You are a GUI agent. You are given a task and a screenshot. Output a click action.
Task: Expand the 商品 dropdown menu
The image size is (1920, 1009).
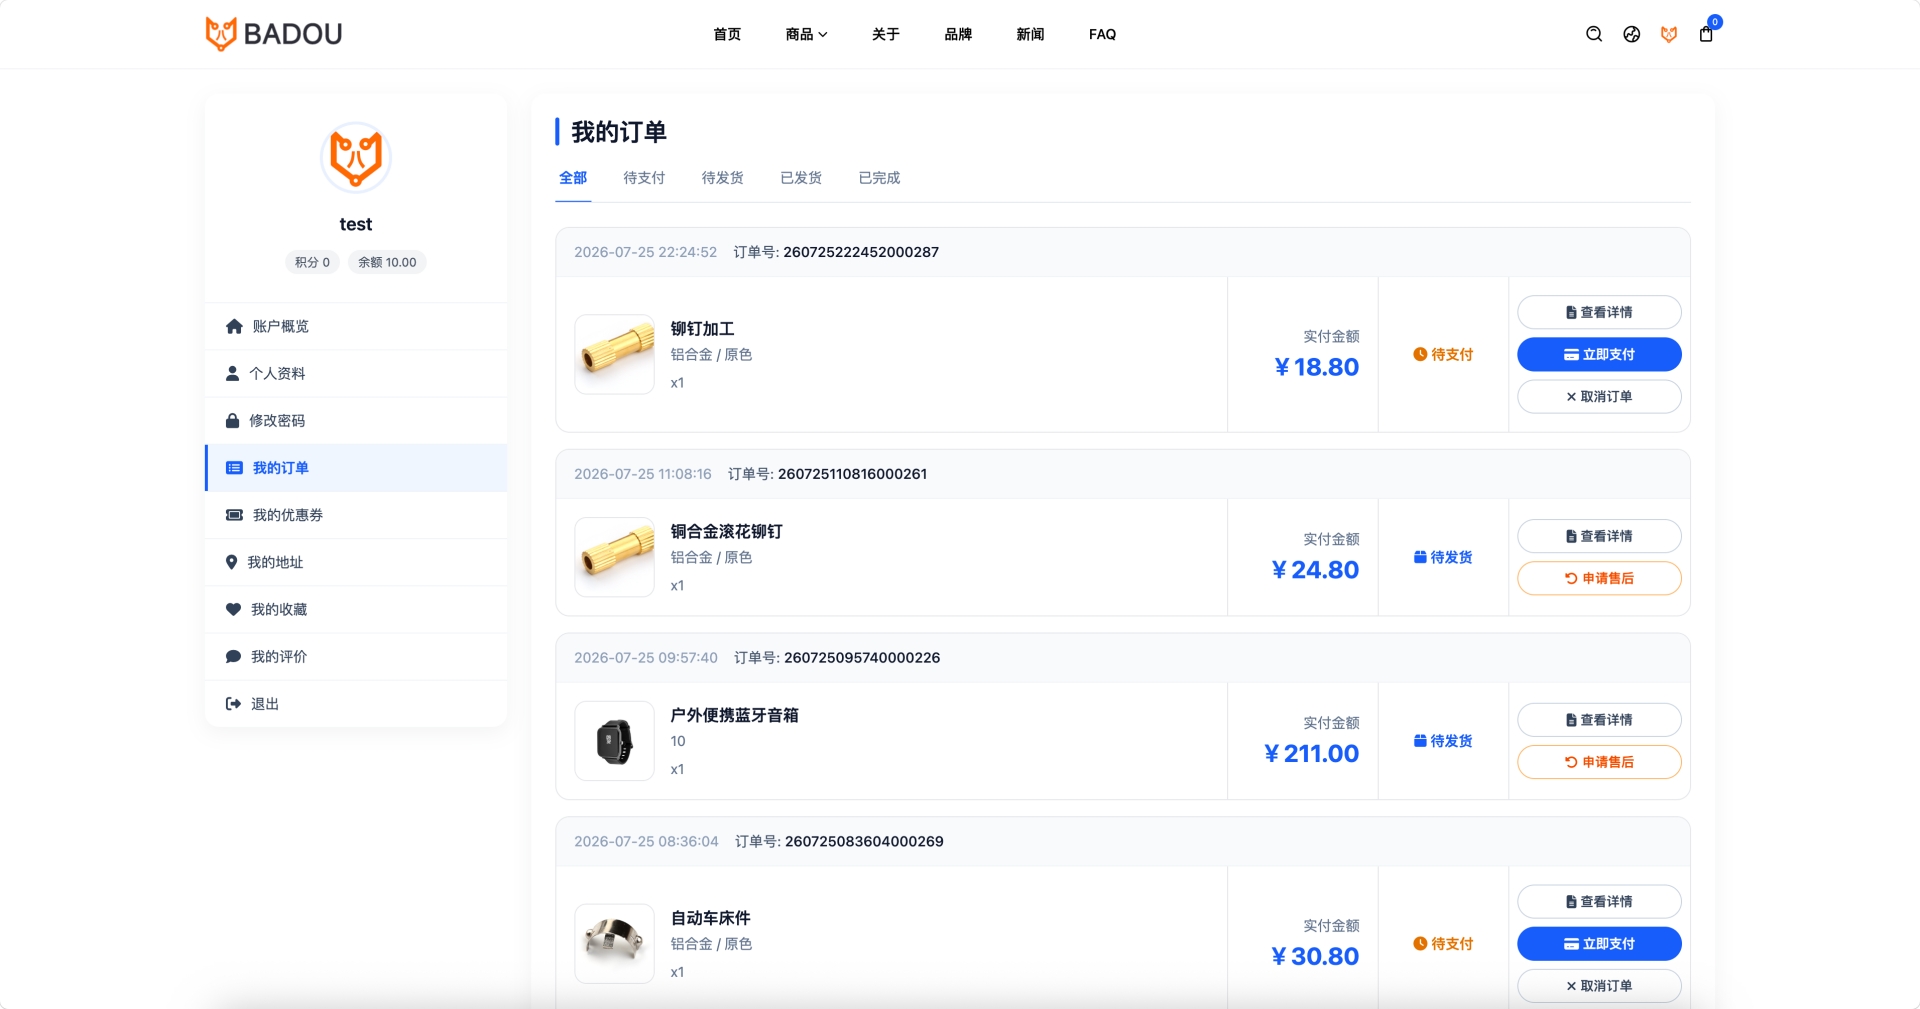(x=806, y=34)
